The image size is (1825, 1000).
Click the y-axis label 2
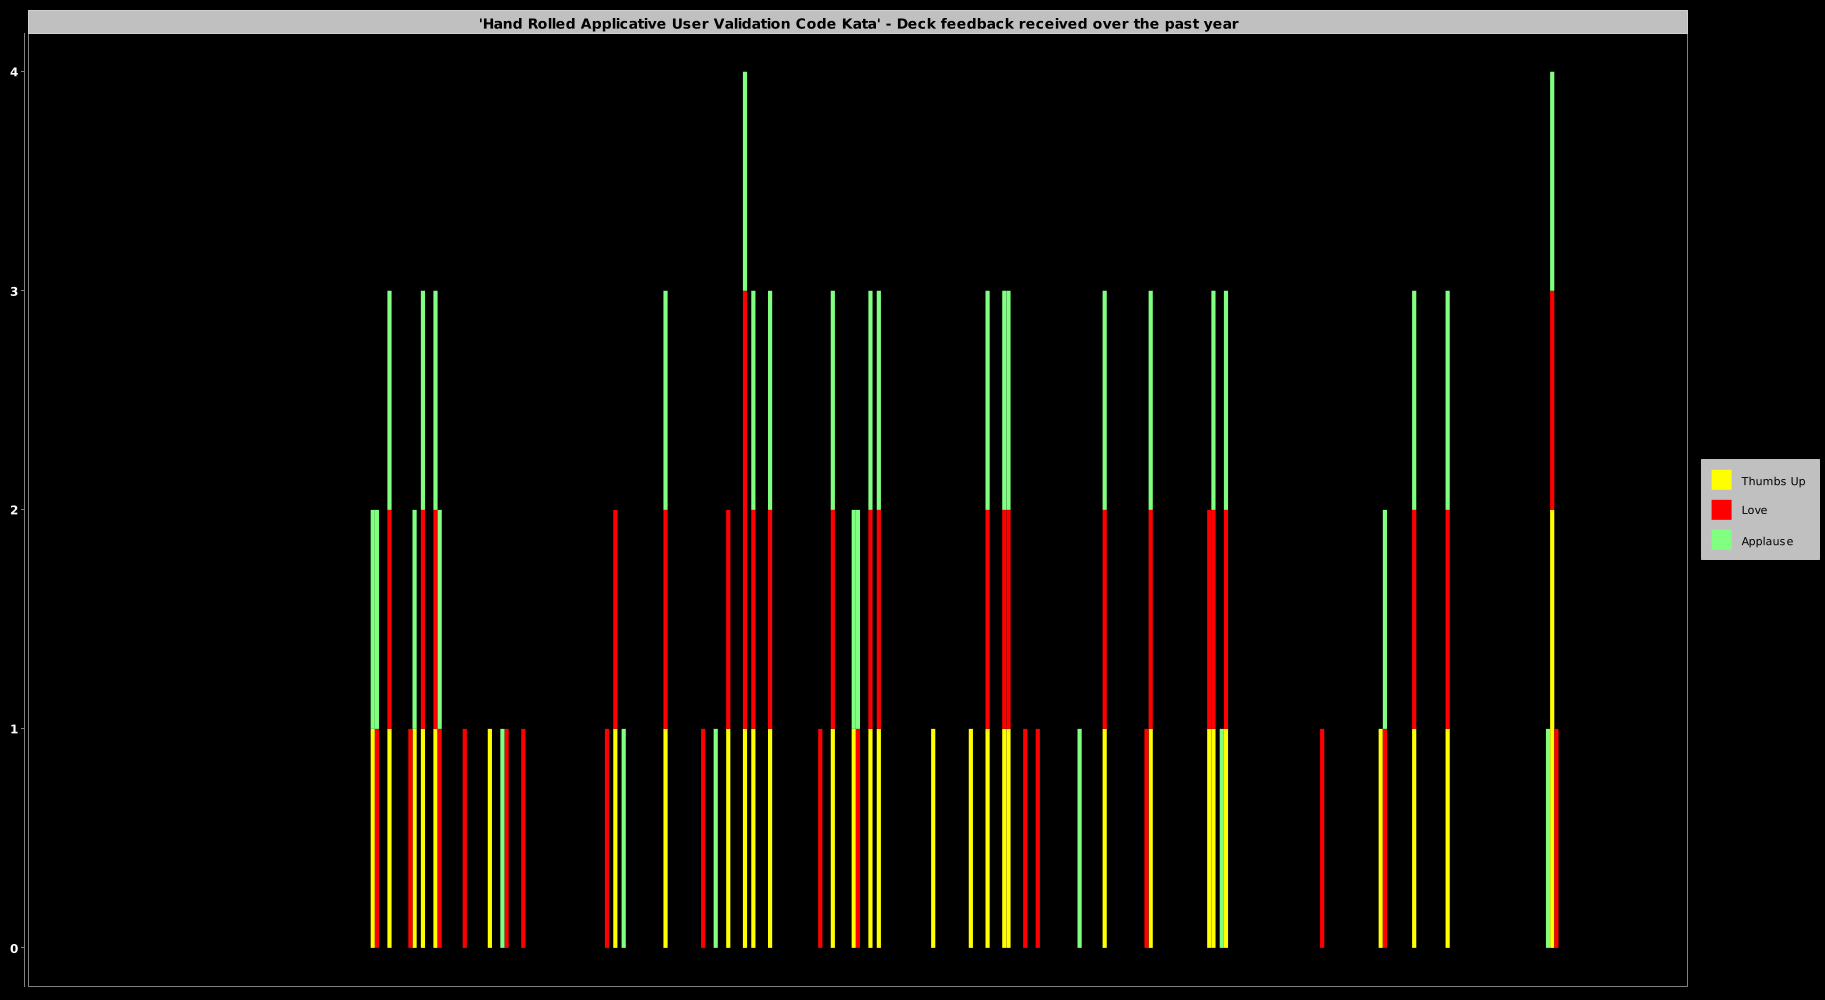(14, 510)
